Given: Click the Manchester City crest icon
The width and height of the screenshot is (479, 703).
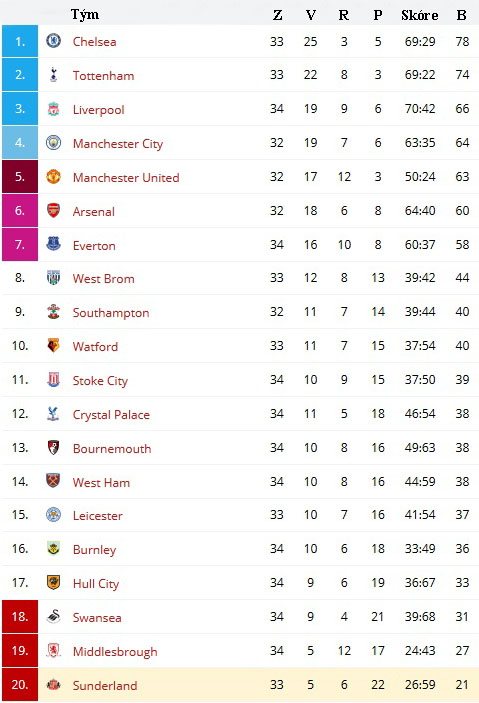Looking at the screenshot, I should [53, 143].
